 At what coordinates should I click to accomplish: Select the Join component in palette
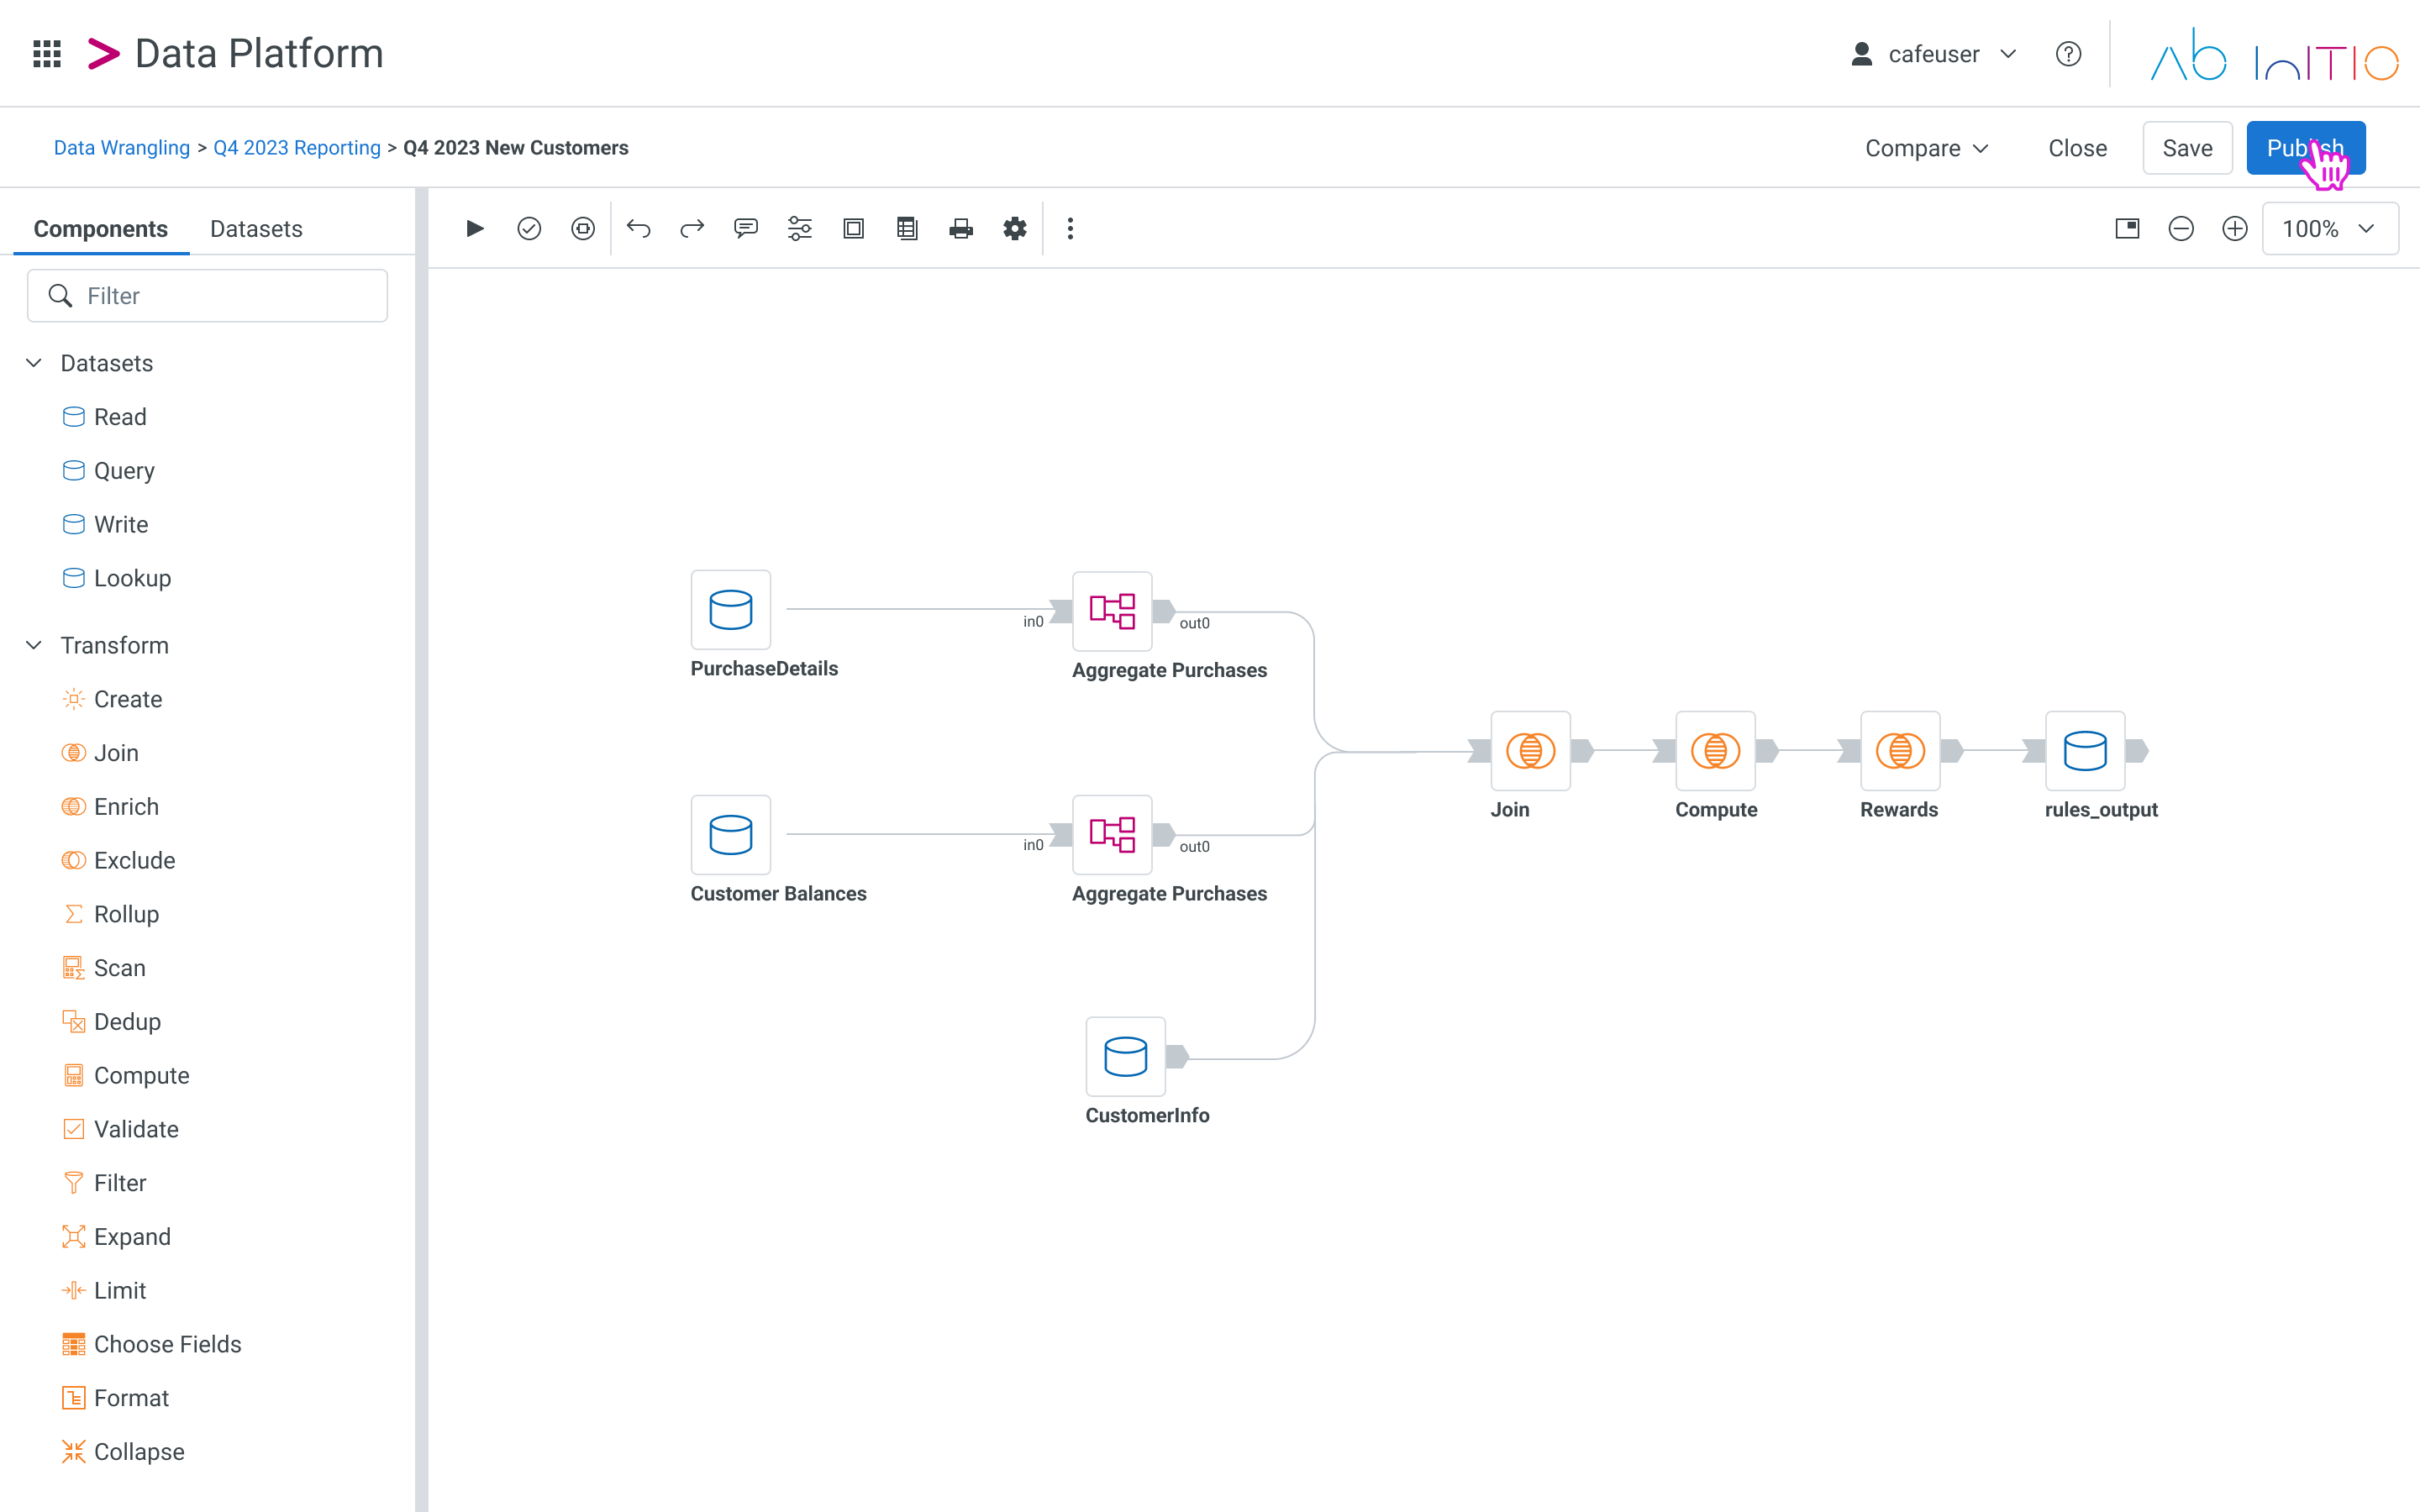(100, 753)
